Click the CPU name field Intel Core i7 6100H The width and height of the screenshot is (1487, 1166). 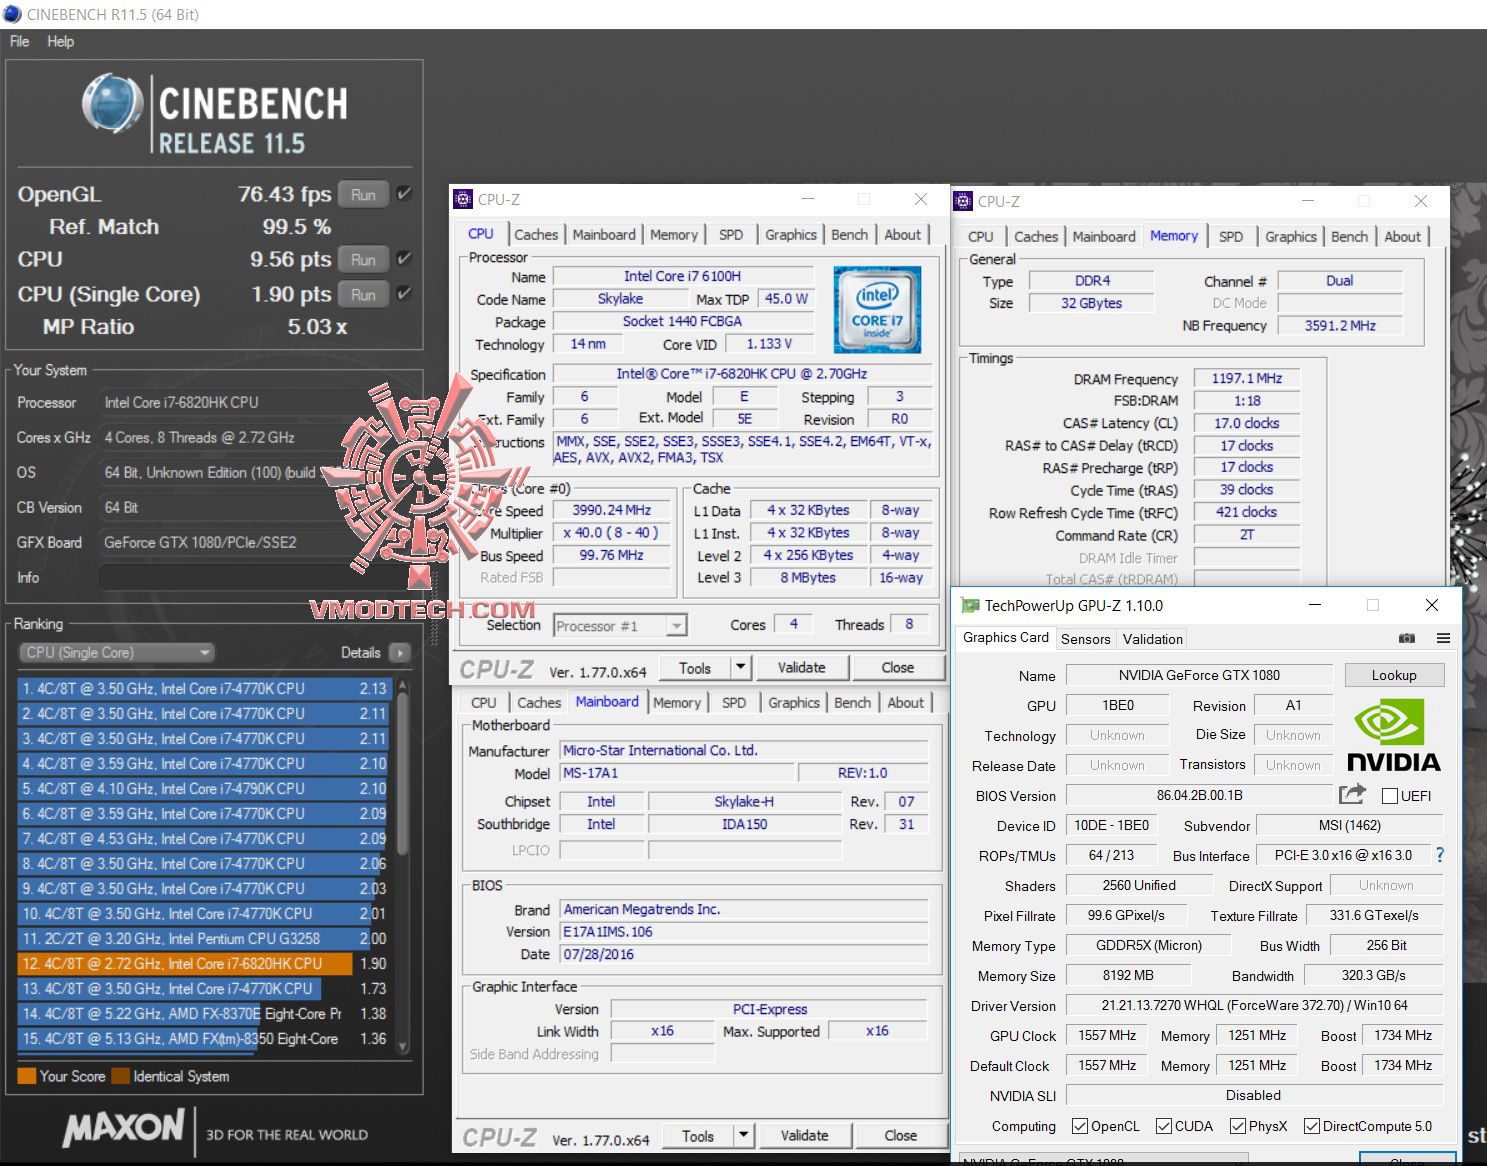(x=683, y=276)
